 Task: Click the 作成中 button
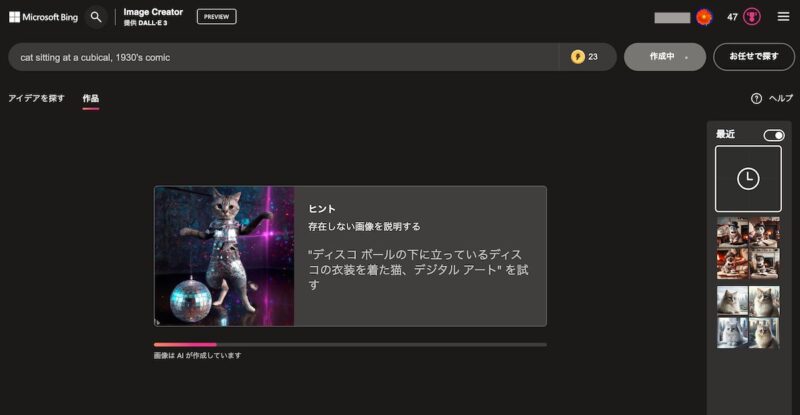665,57
